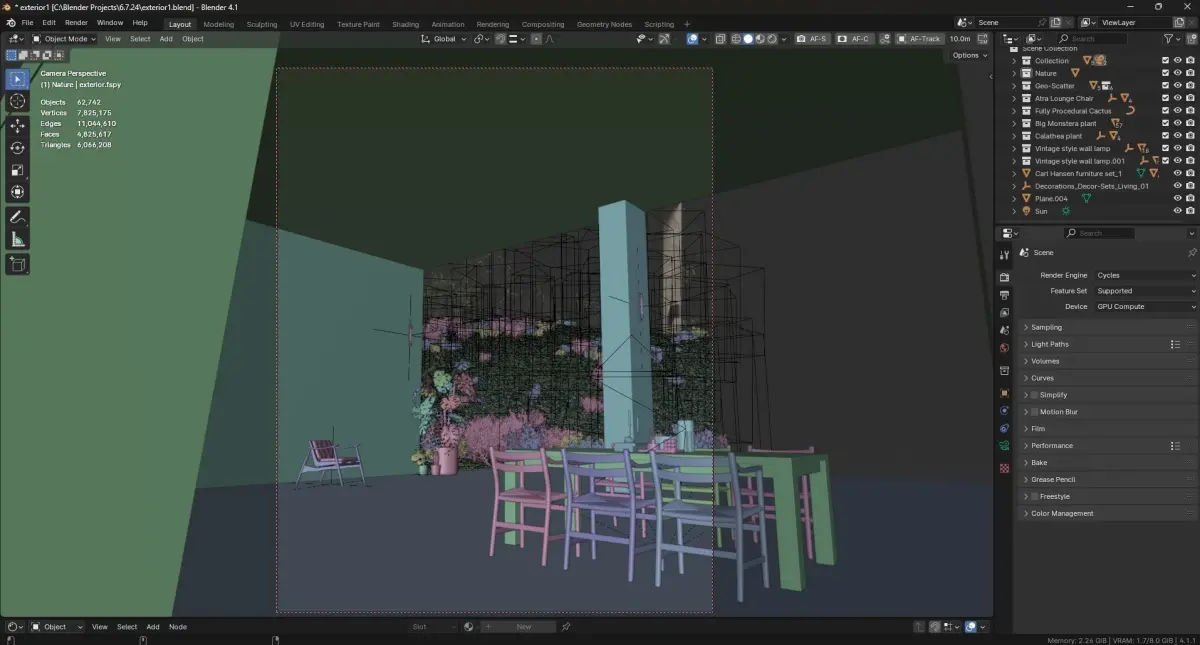
Task: Switch to rendered viewport shading
Action: click(x=773, y=39)
